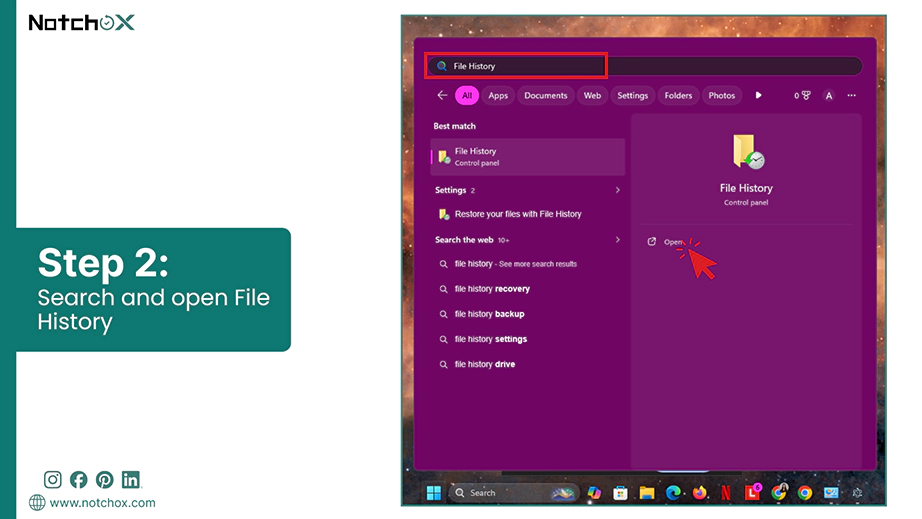Launch Firefox from the taskbar
The width and height of the screenshot is (922, 519).
[700, 493]
